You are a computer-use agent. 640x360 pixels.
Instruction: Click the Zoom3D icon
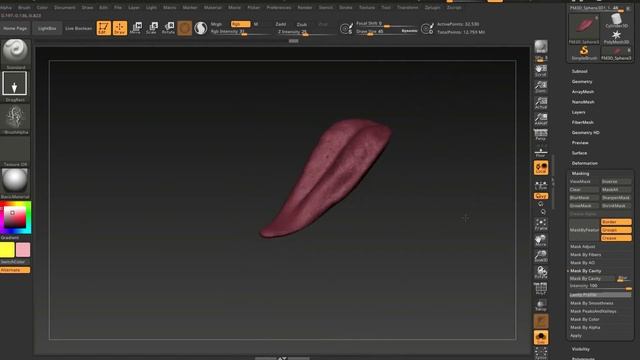[x=541, y=256]
